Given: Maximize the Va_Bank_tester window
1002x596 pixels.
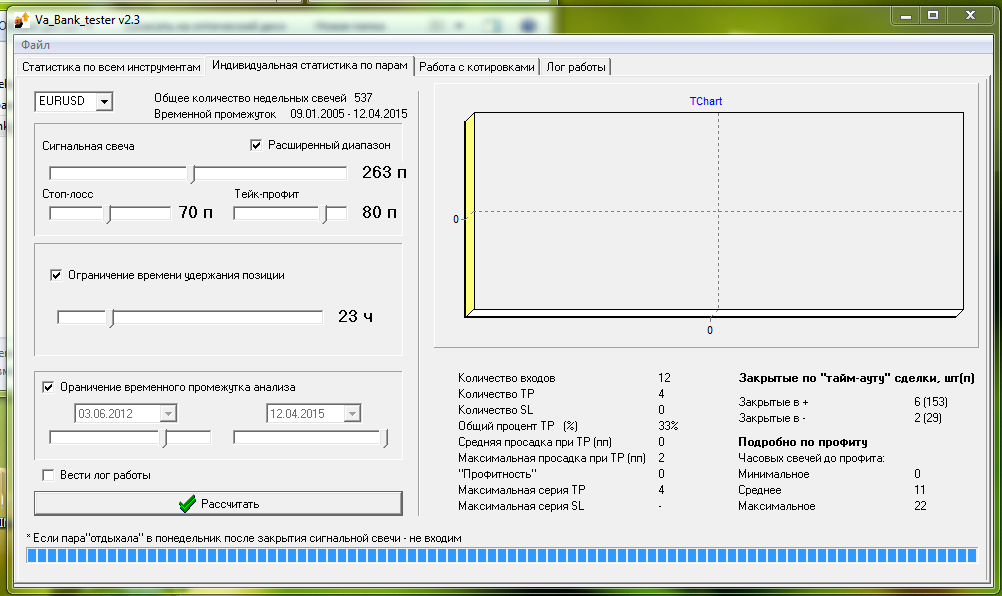Looking at the screenshot, I should 933,16.
